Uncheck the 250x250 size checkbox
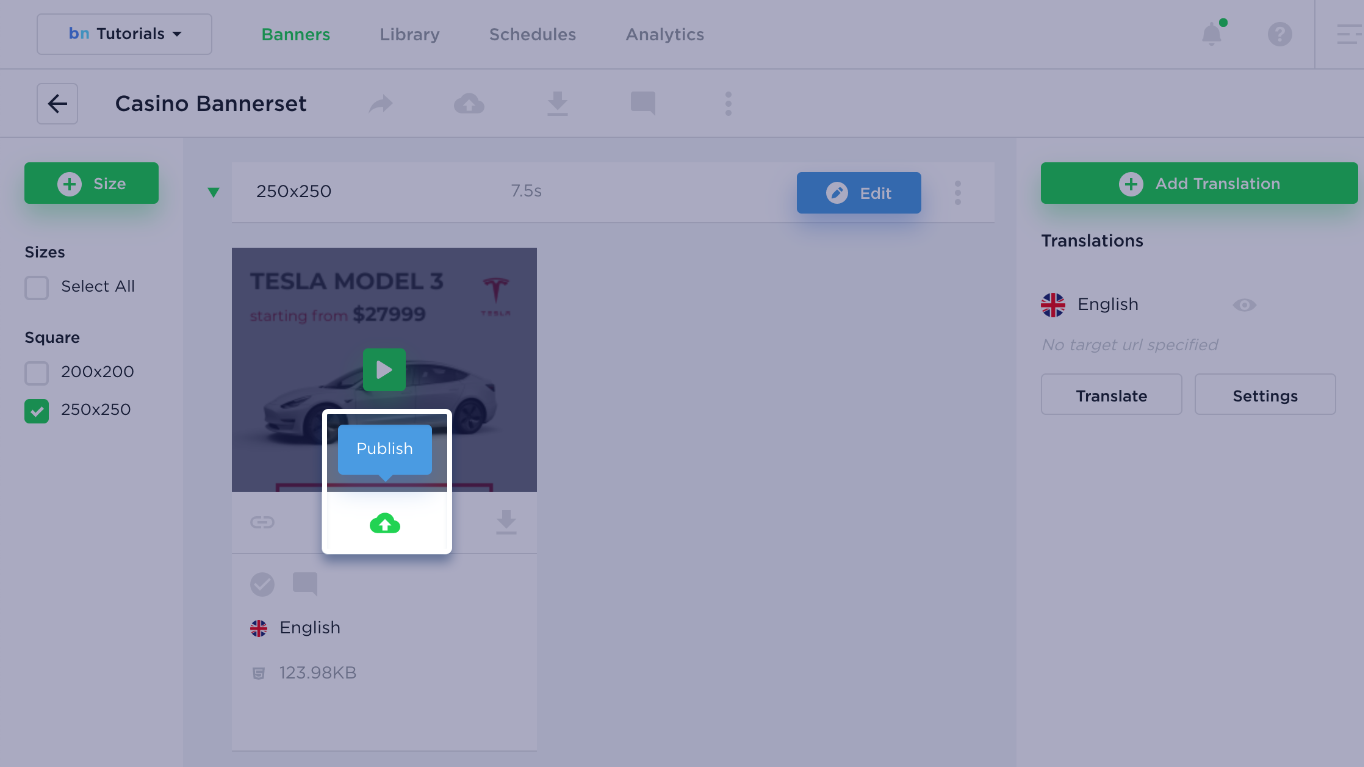 pyautogui.click(x=37, y=411)
